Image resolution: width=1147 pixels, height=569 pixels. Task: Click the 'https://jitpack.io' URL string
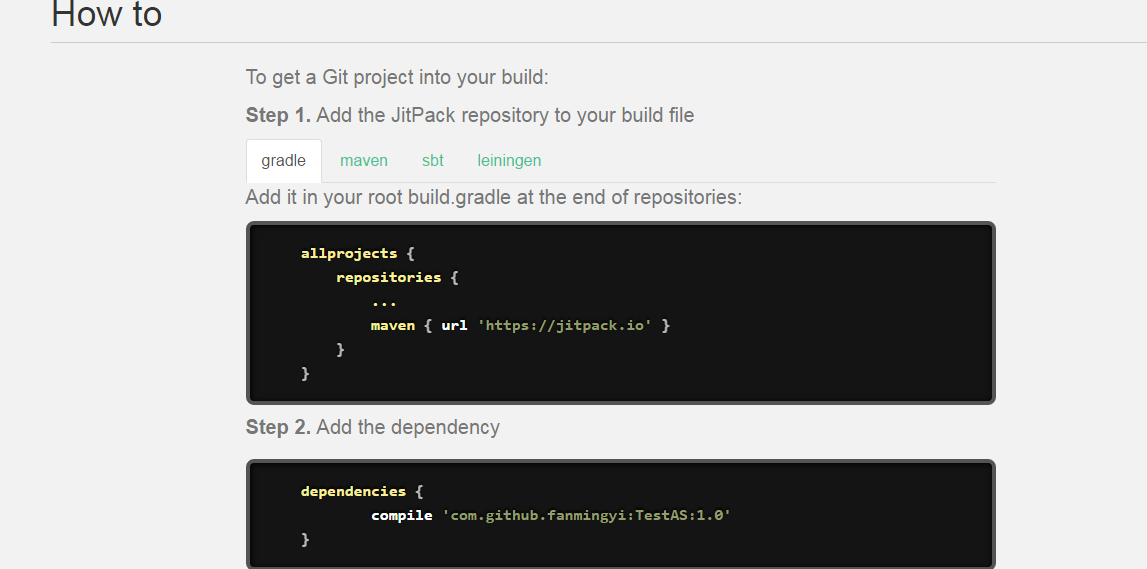pos(565,325)
